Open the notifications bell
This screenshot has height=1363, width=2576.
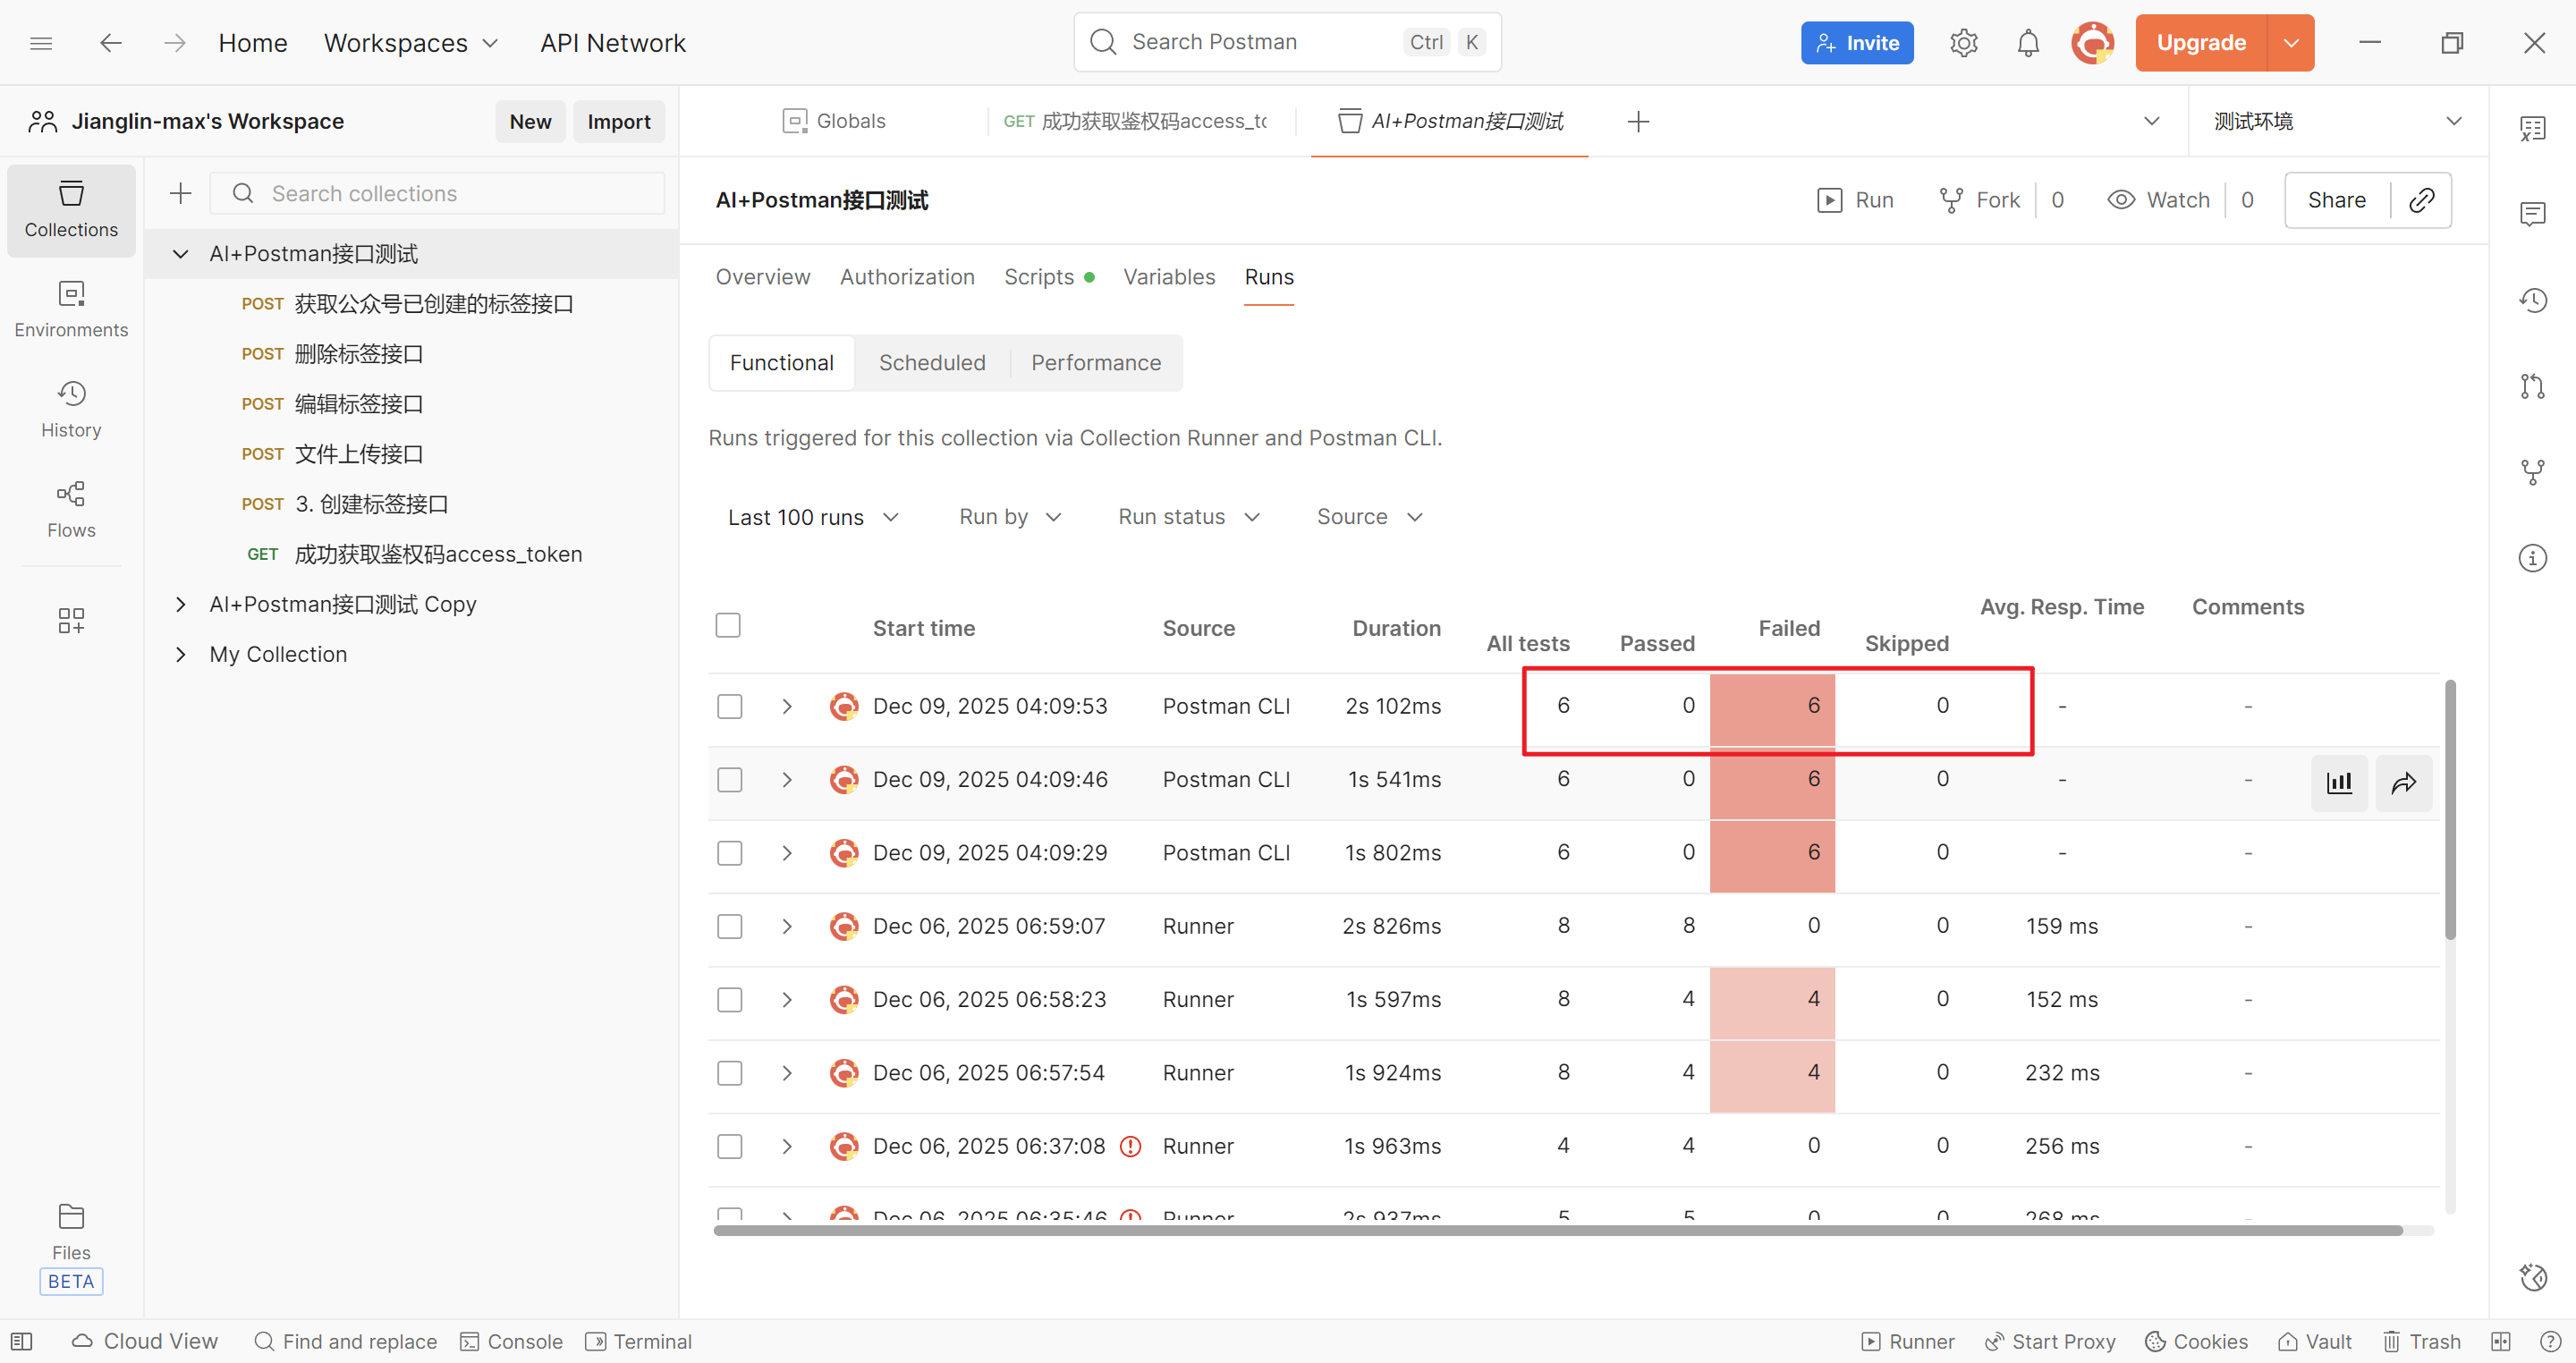click(2027, 43)
